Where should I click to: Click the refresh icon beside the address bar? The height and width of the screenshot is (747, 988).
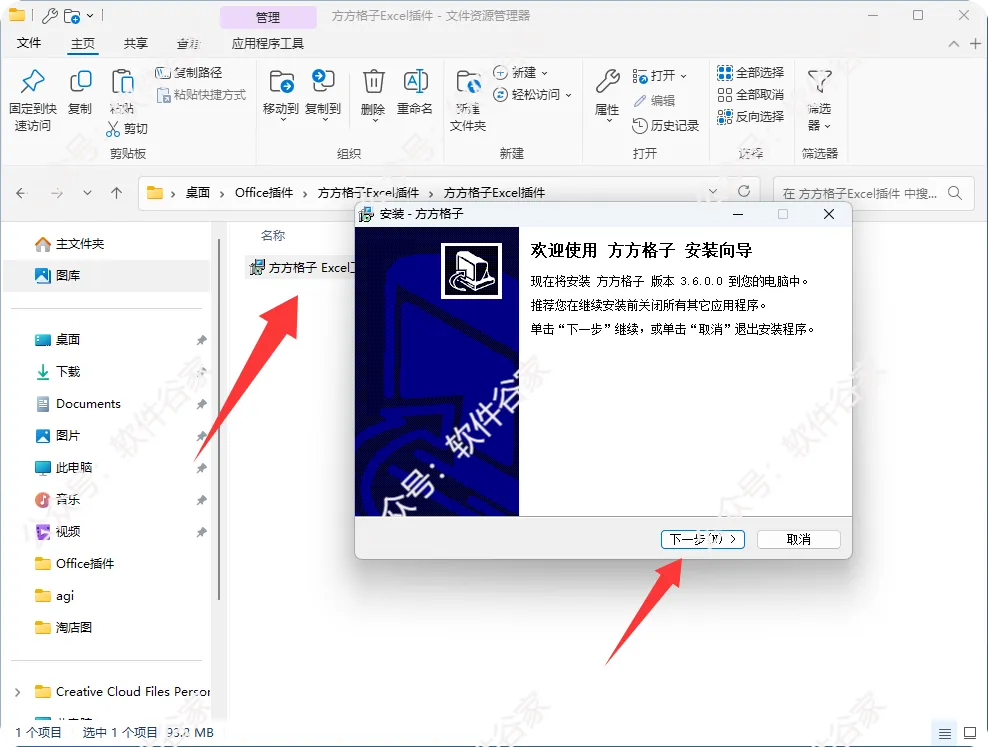click(744, 191)
